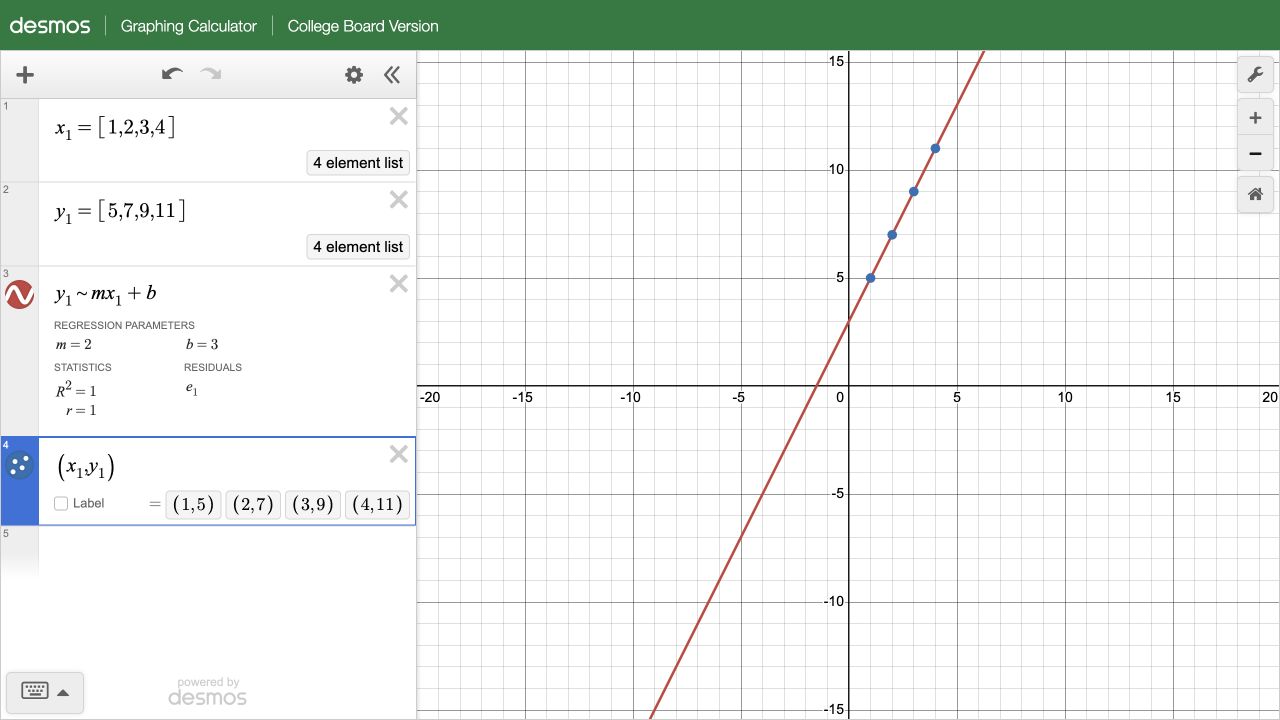Click the R² = 1 statistic

[76, 389]
